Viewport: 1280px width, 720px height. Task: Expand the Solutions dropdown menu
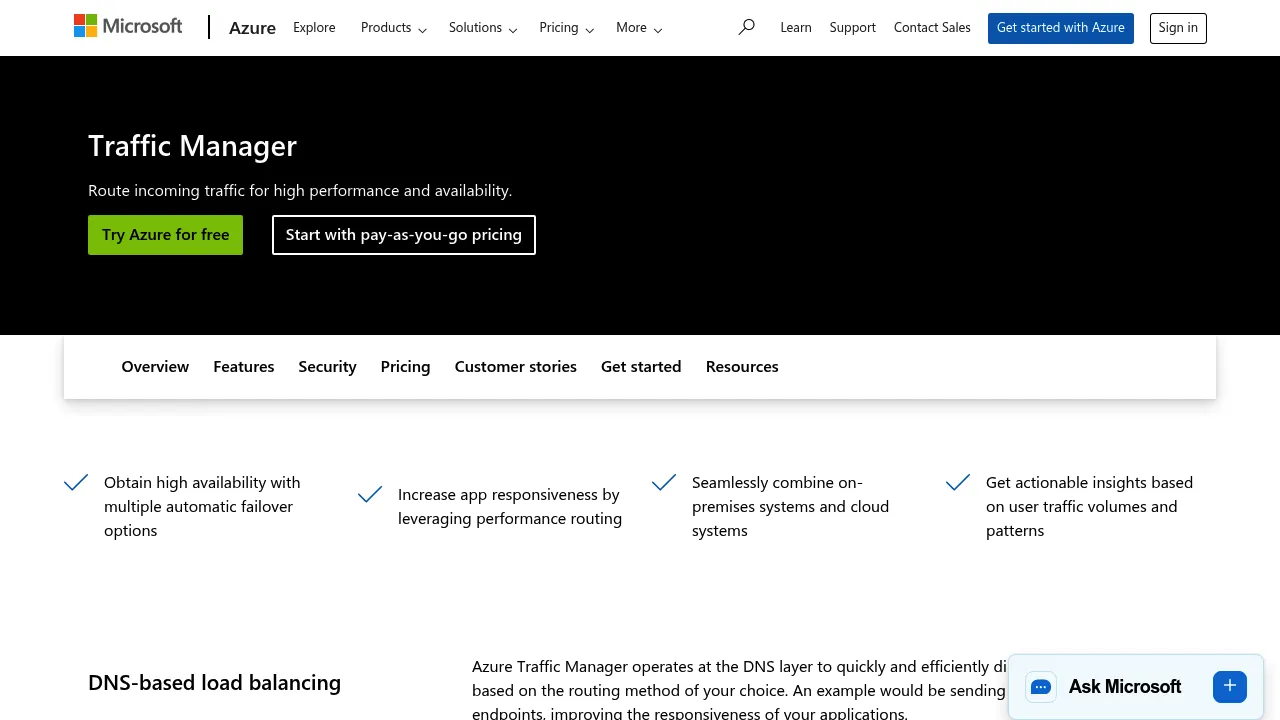click(x=483, y=28)
